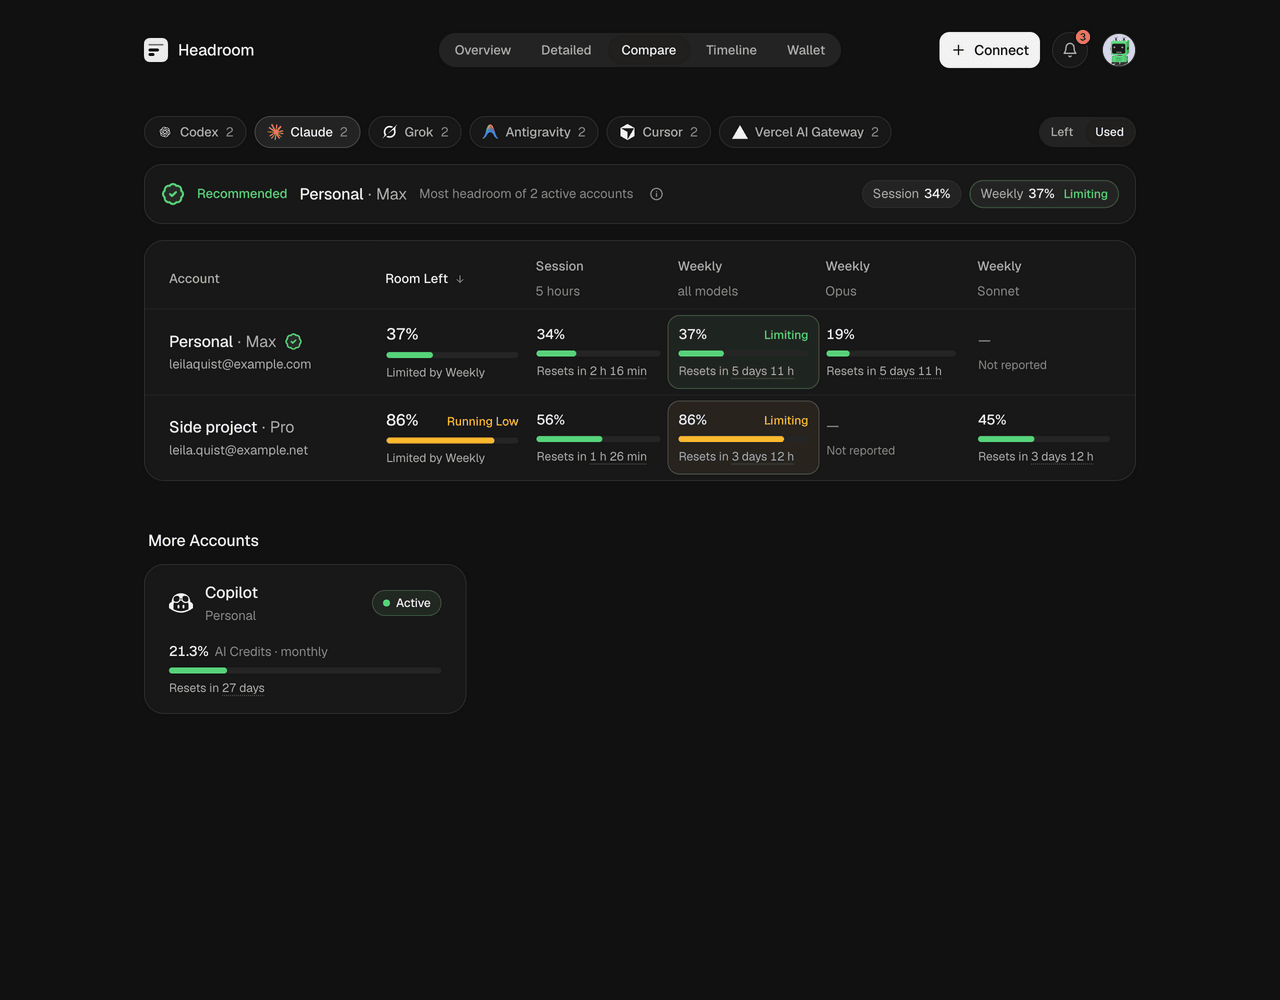
Task: Select the Vercel AI Gateway chip
Action: click(x=805, y=132)
